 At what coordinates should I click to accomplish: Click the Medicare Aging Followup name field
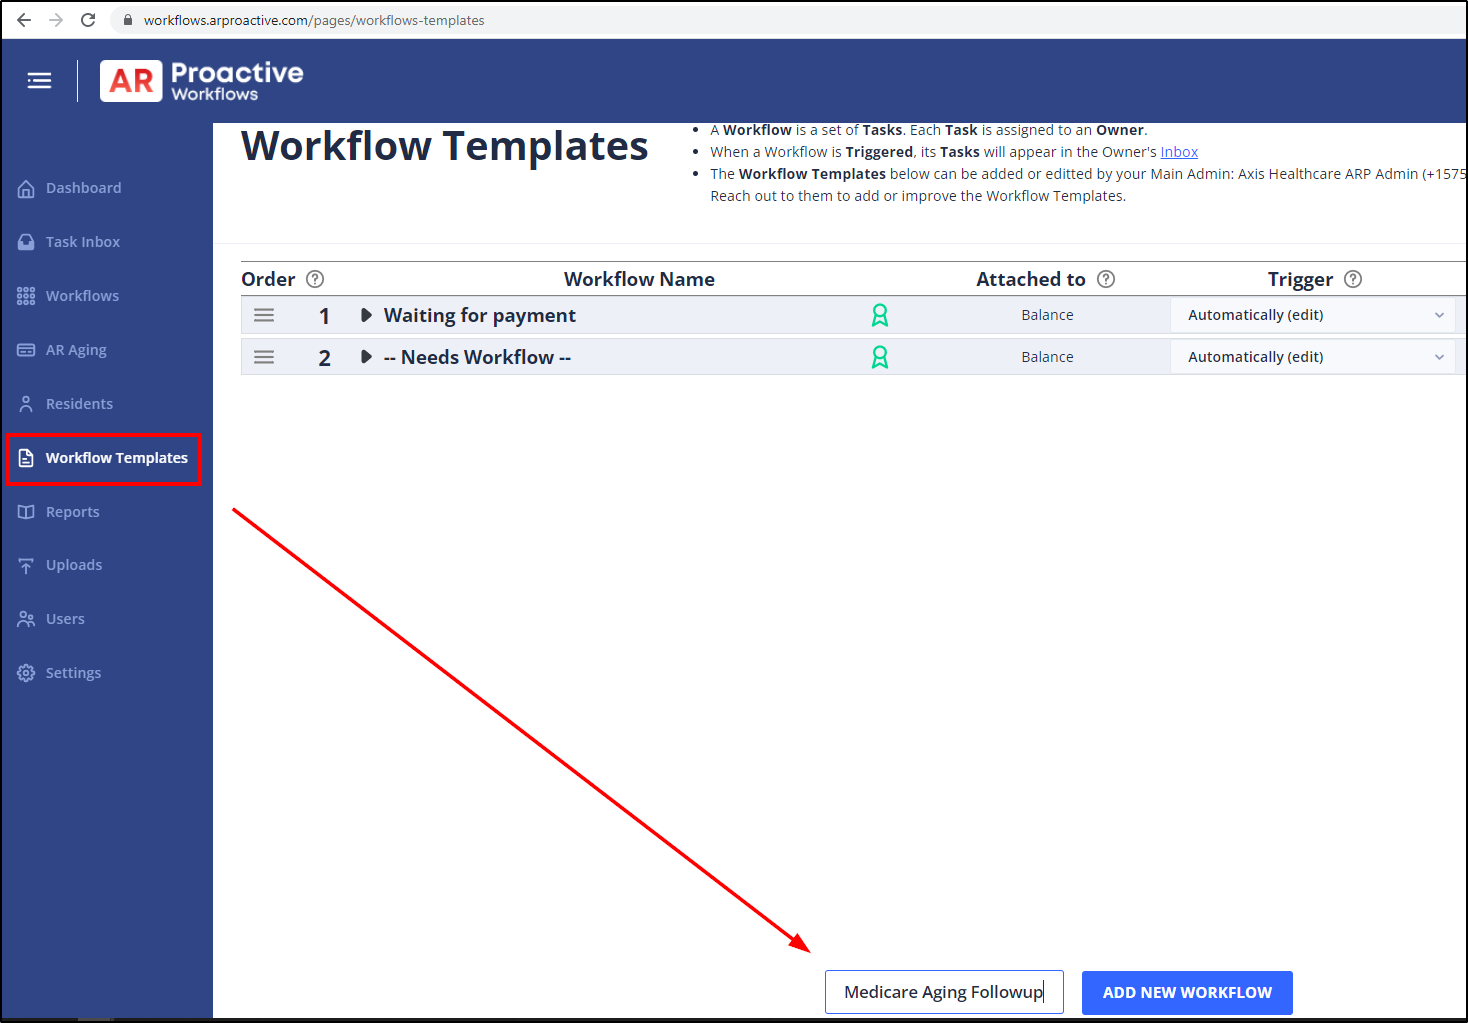click(943, 991)
